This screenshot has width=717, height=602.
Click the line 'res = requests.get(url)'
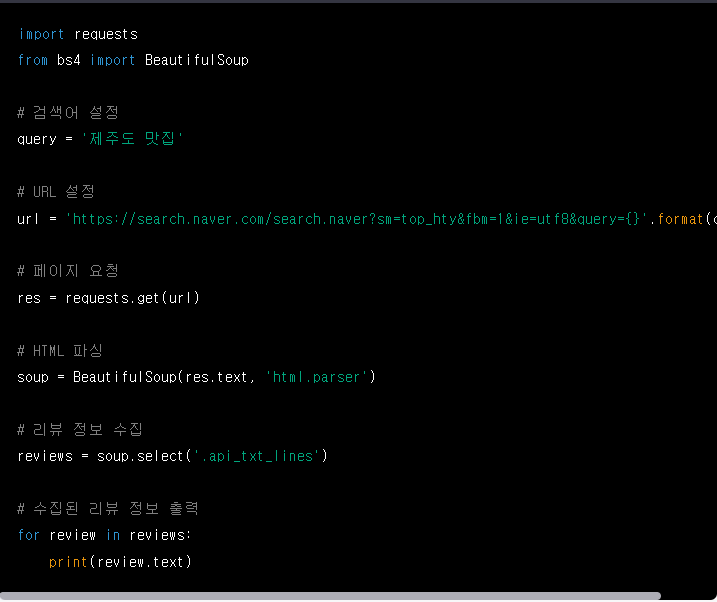tap(108, 298)
